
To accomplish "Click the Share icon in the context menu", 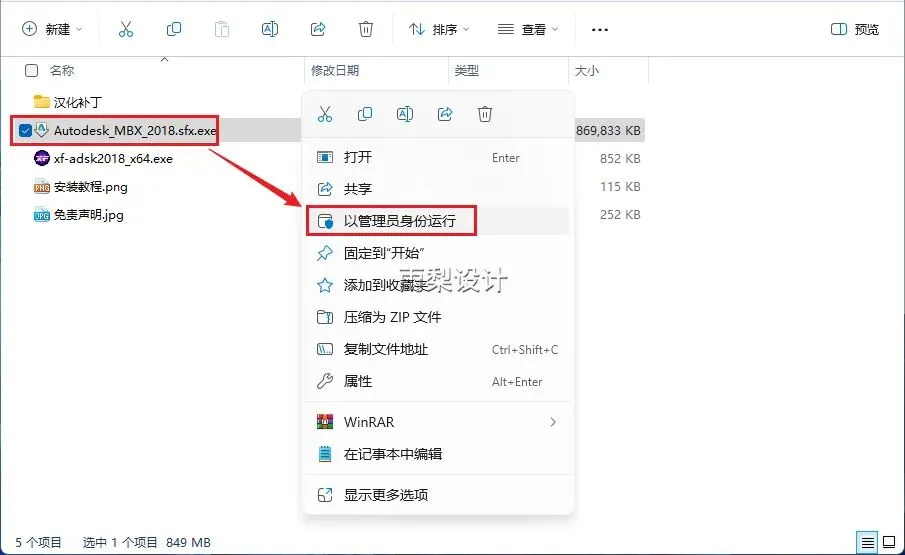I will tap(445, 114).
